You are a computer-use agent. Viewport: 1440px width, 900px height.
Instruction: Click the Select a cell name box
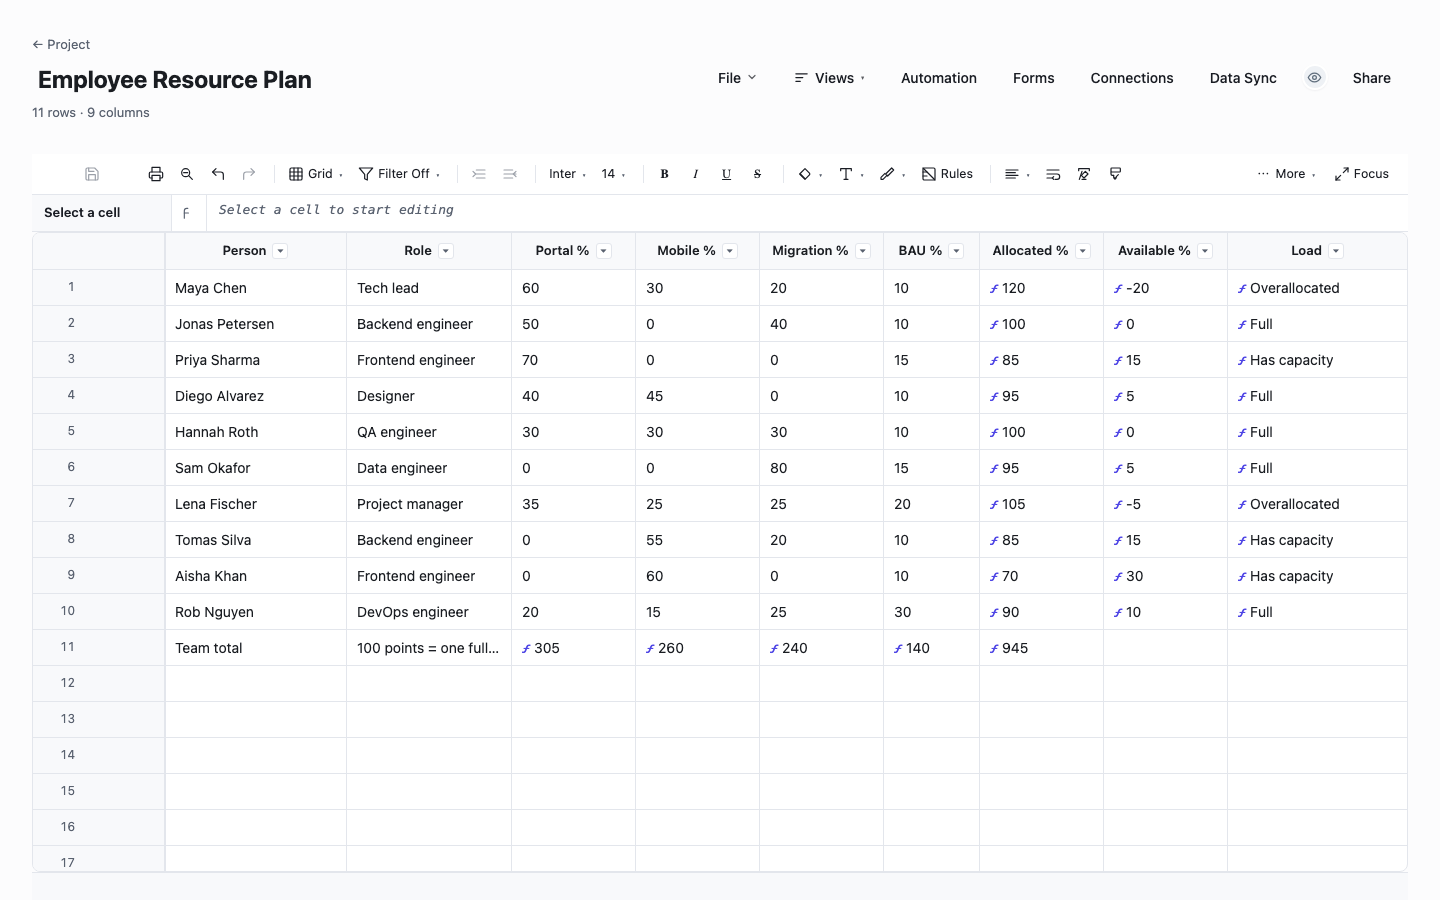pyautogui.click(x=101, y=213)
